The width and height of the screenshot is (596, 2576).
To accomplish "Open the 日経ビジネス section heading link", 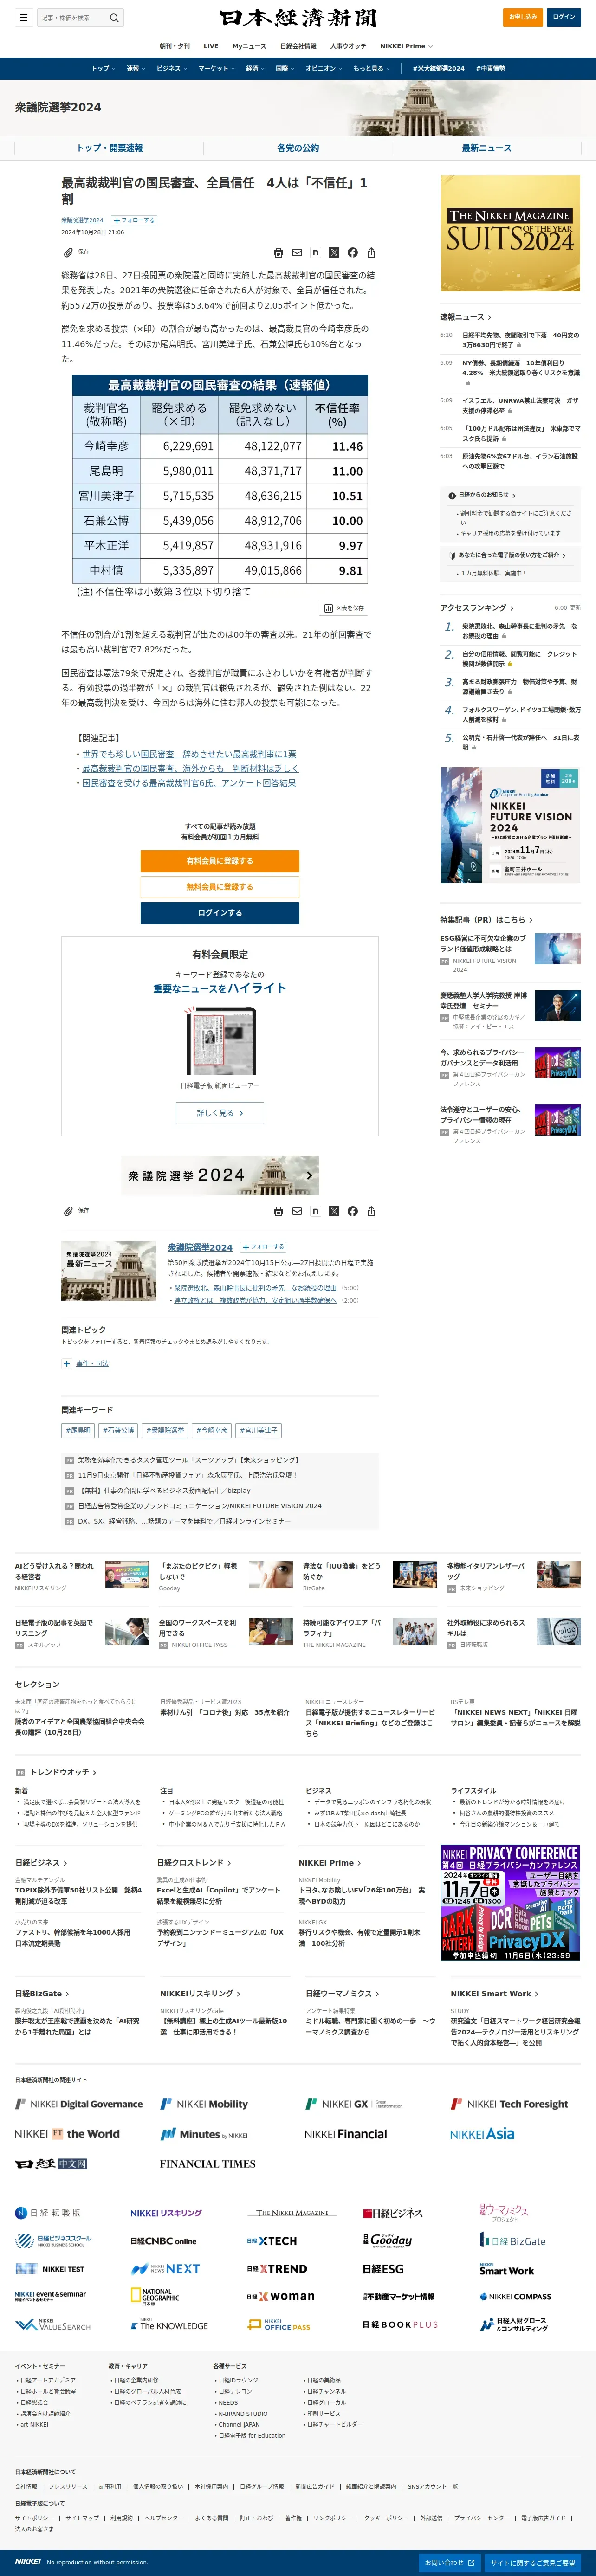I will [x=41, y=1863].
